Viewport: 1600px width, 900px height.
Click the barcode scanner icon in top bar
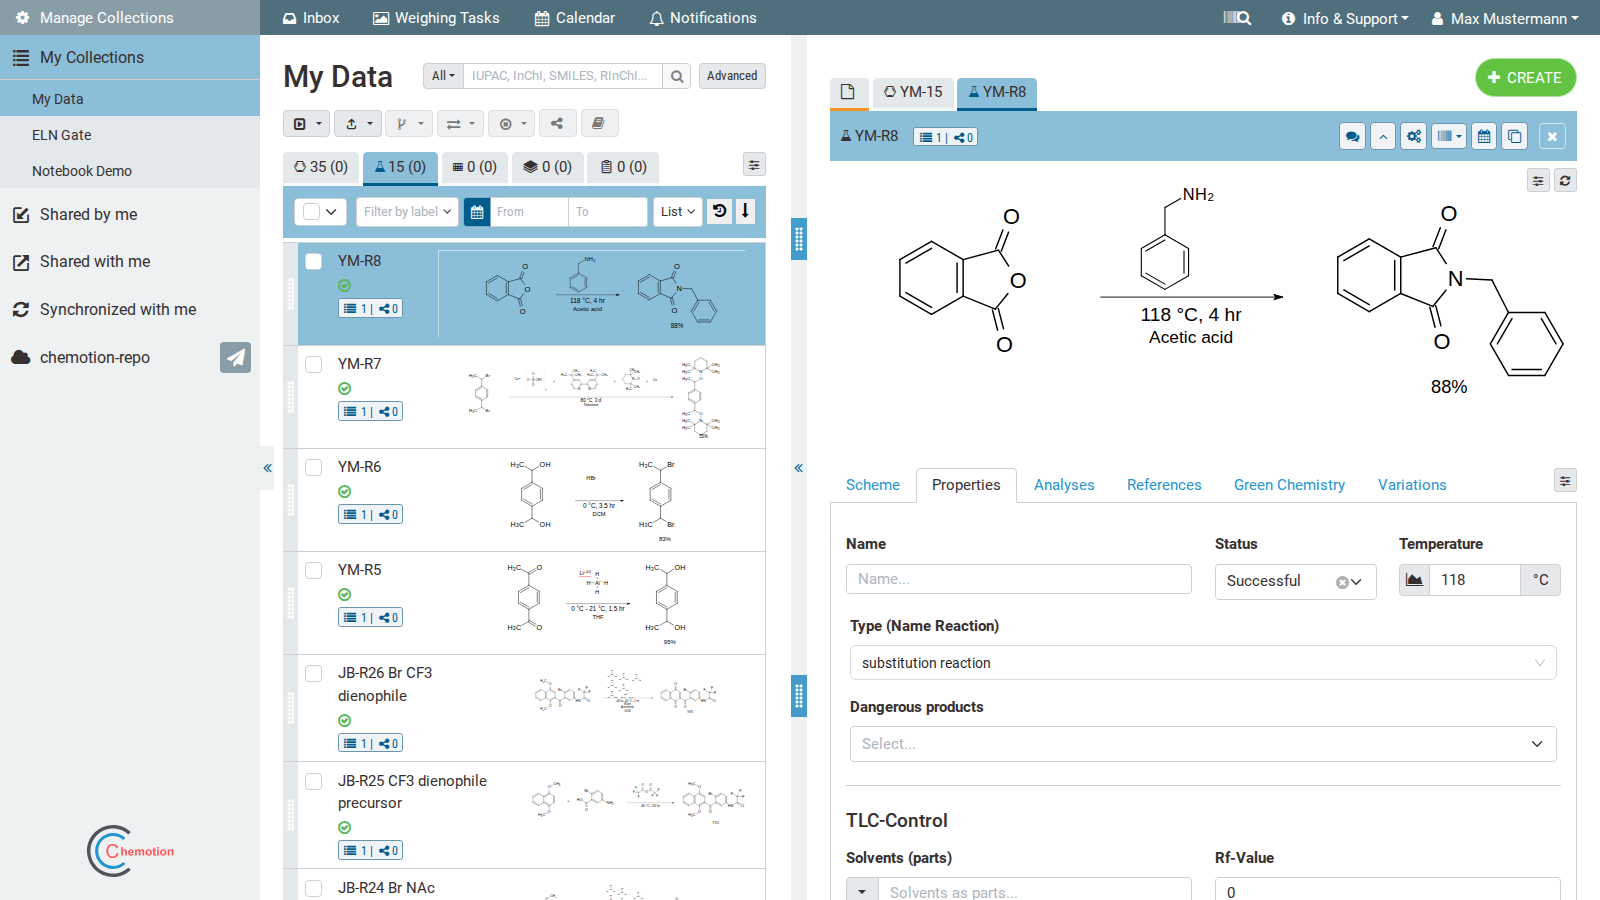tap(1237, 18)
